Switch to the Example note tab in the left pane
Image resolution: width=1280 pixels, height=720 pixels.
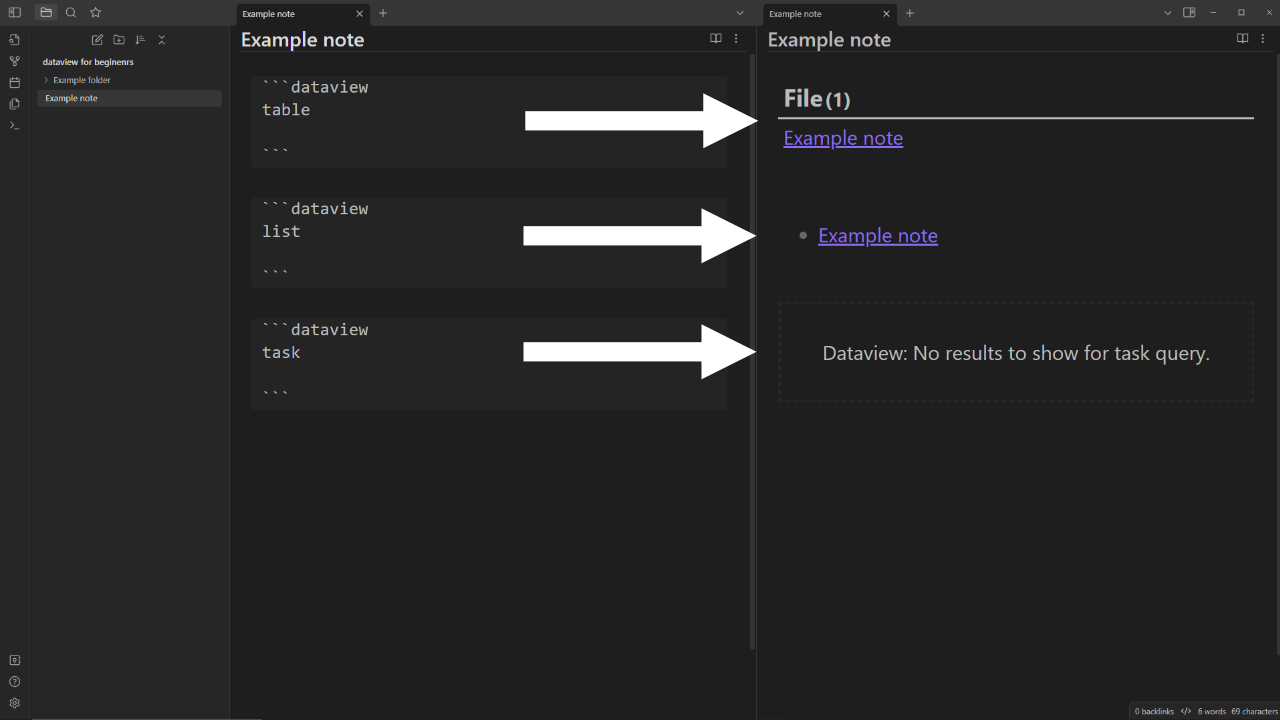[295, 14]
